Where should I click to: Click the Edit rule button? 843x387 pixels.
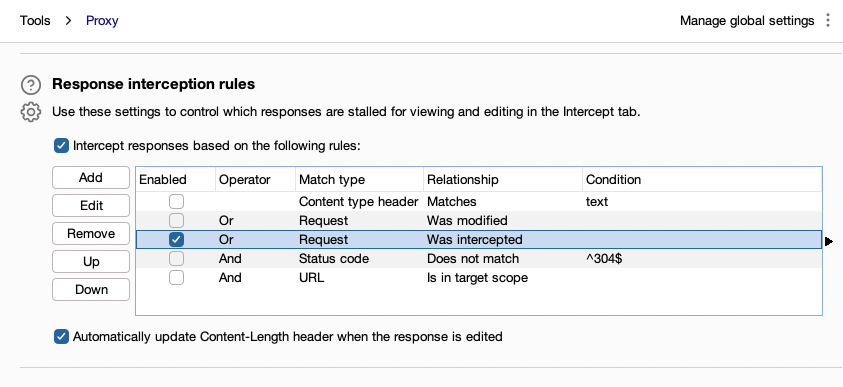point(91,206)
